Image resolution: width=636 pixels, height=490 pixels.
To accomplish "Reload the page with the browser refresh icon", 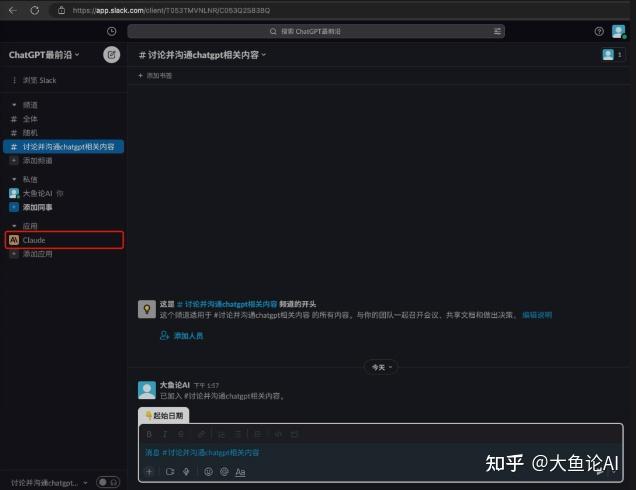I will tap(35, 10).
